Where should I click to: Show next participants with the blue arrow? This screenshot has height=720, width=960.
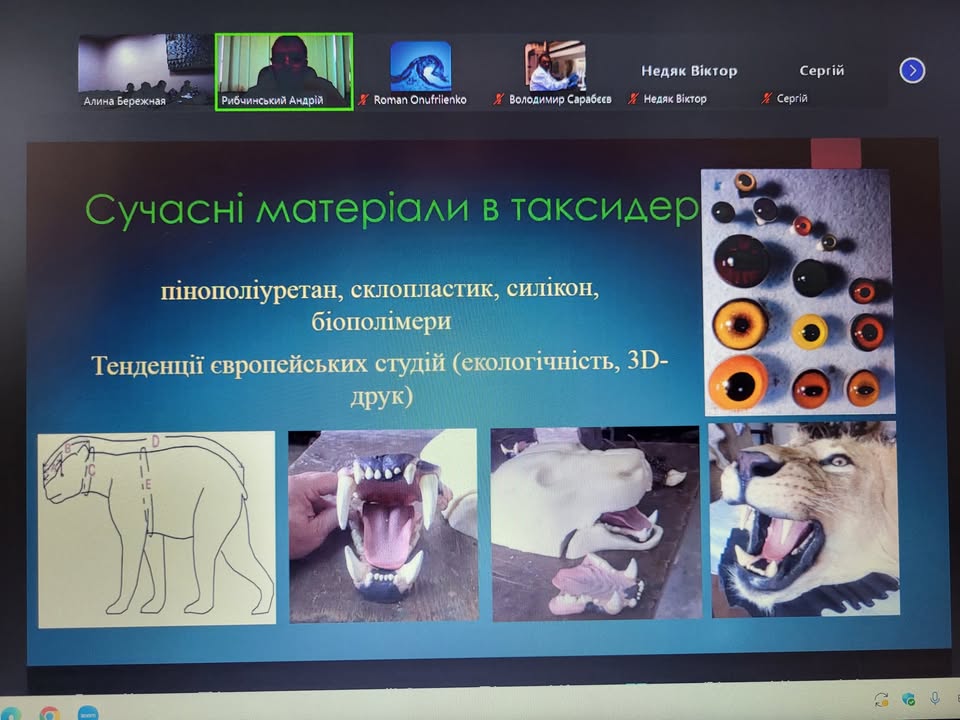(912, 70)
